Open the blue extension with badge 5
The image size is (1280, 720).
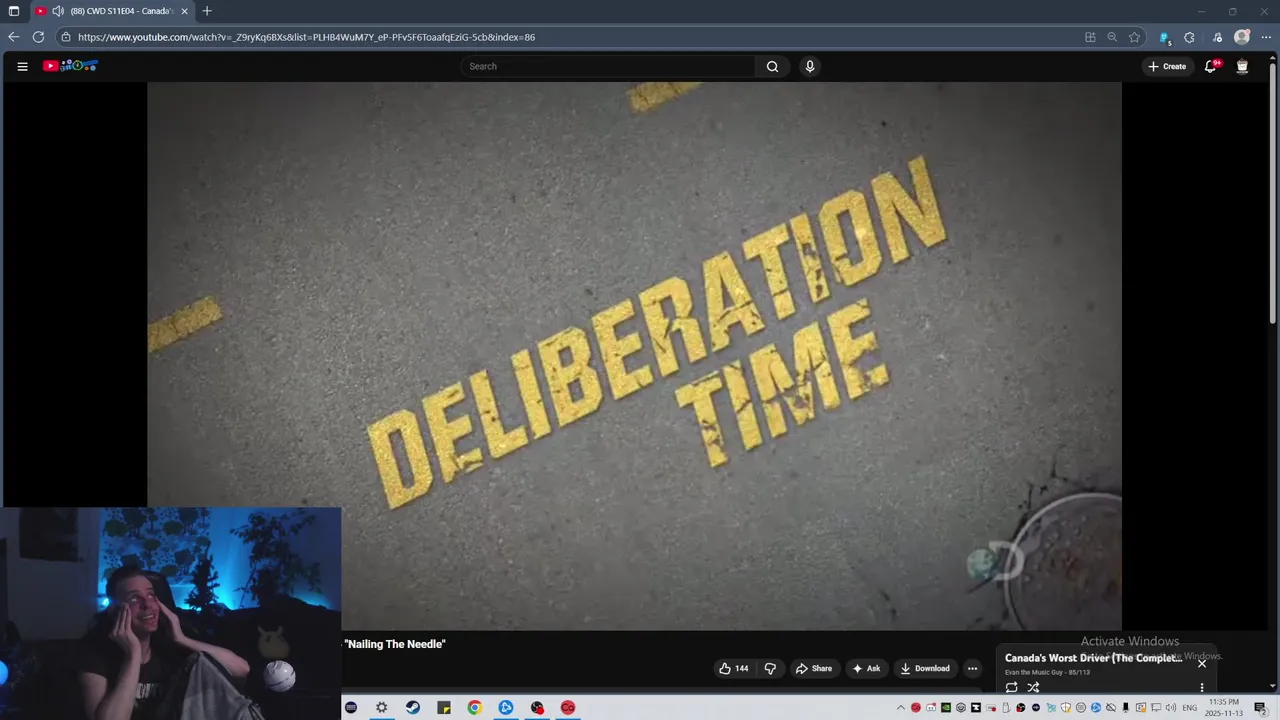pyautogui.click(x=1165, y=38)
